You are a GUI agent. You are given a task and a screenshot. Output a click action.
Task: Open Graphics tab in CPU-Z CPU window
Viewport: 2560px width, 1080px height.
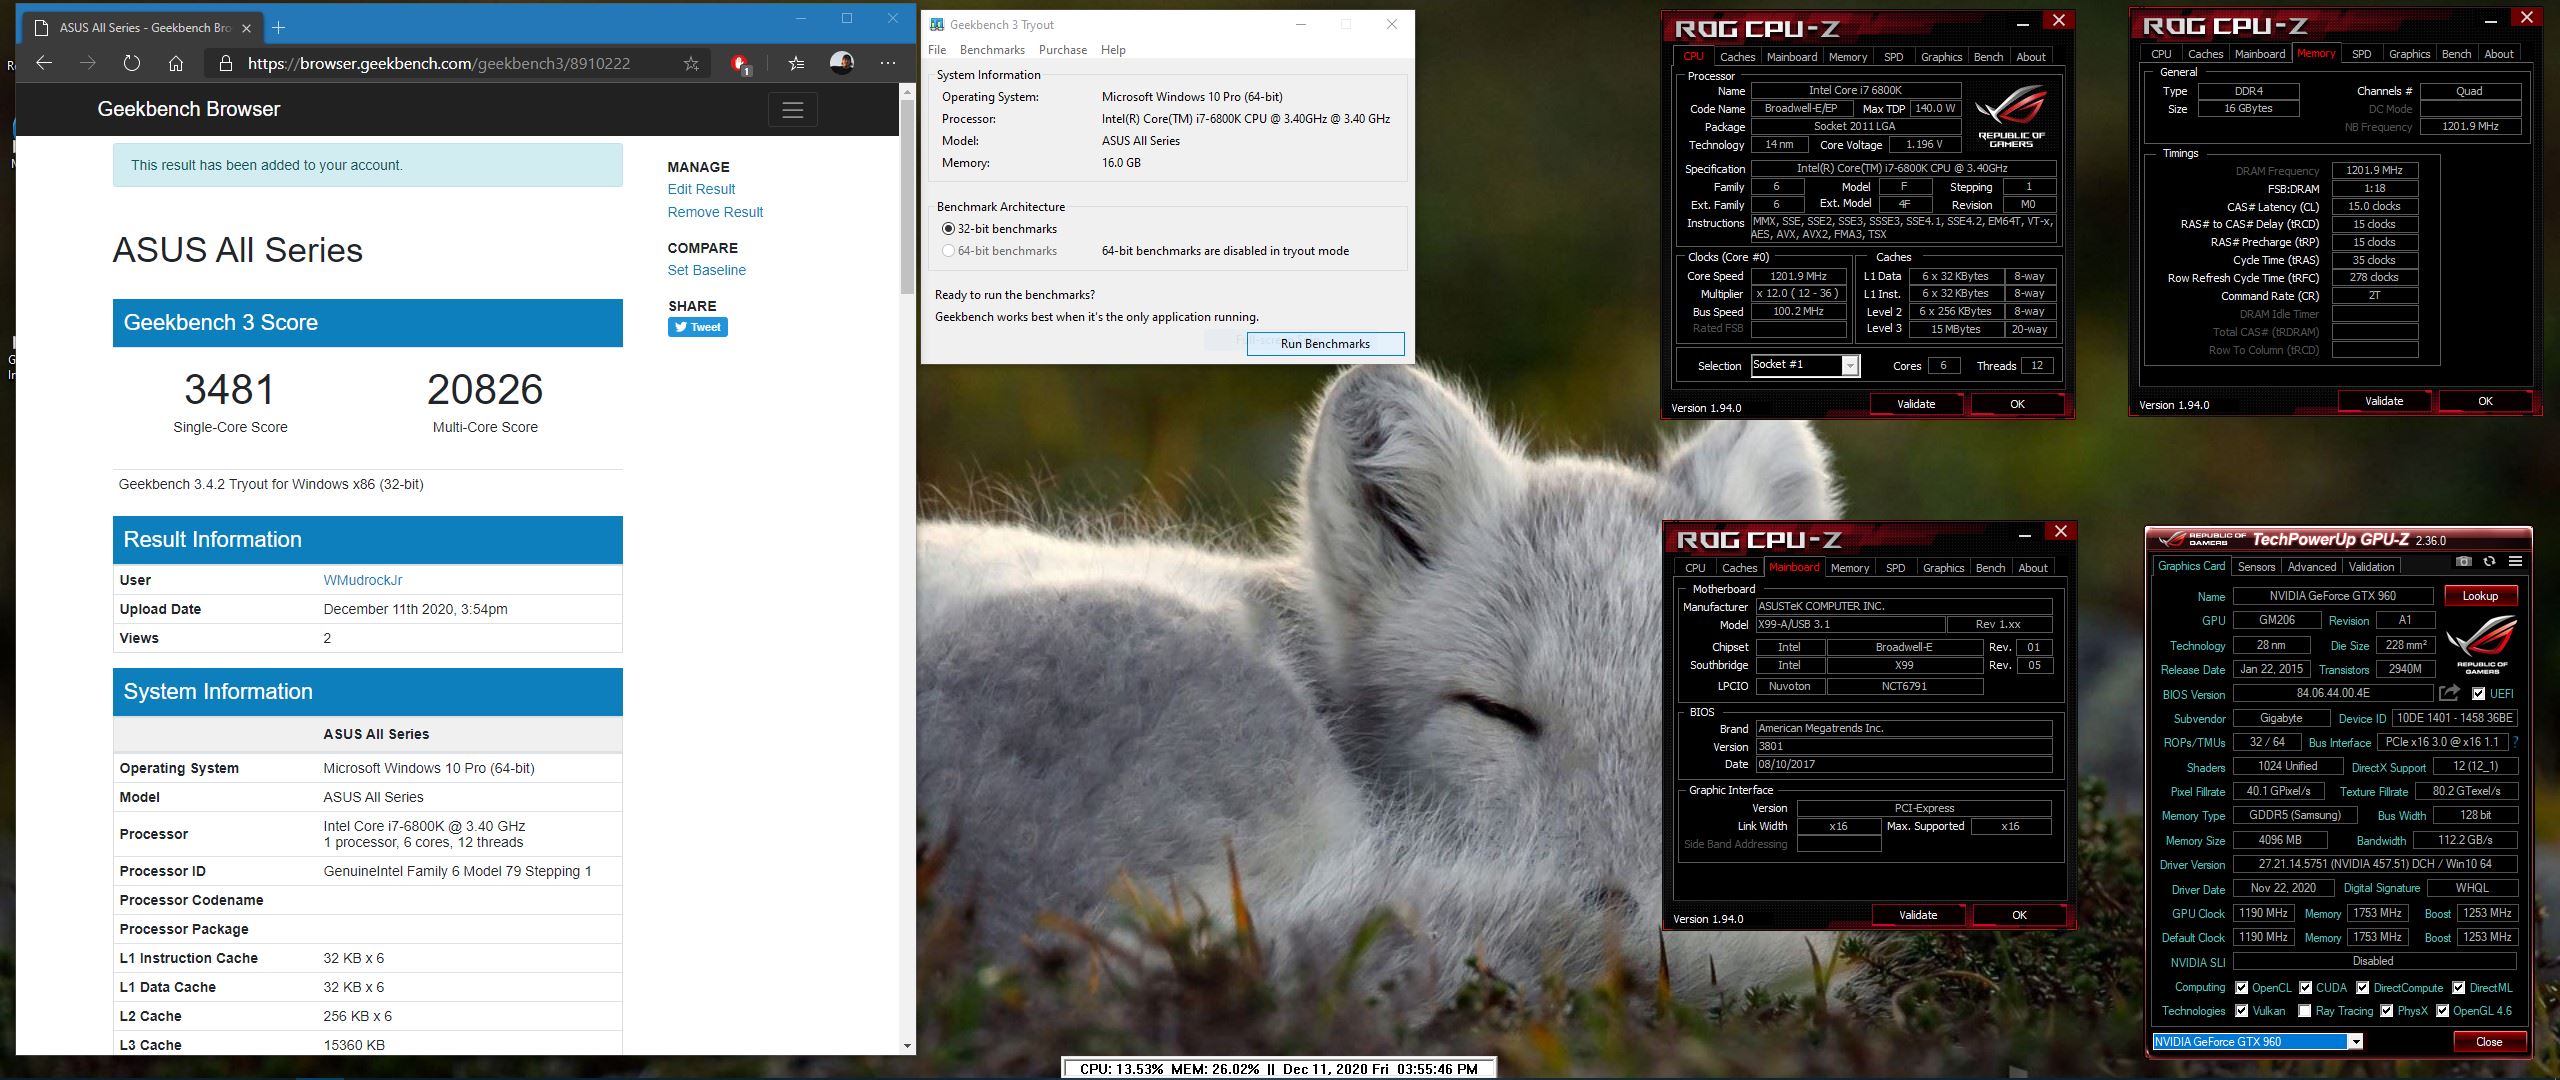(1941, 57)
